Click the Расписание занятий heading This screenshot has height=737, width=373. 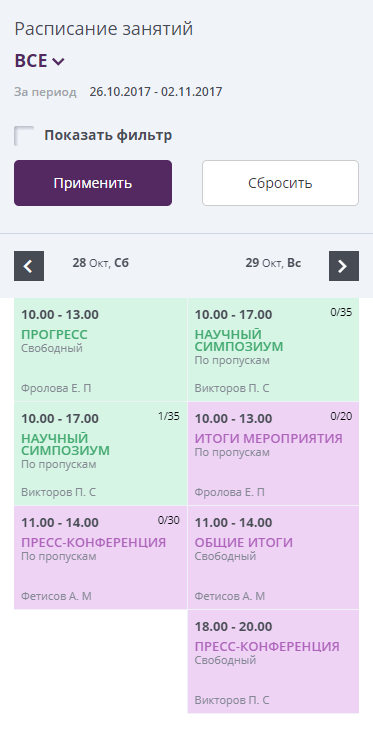tap(104, 29)
